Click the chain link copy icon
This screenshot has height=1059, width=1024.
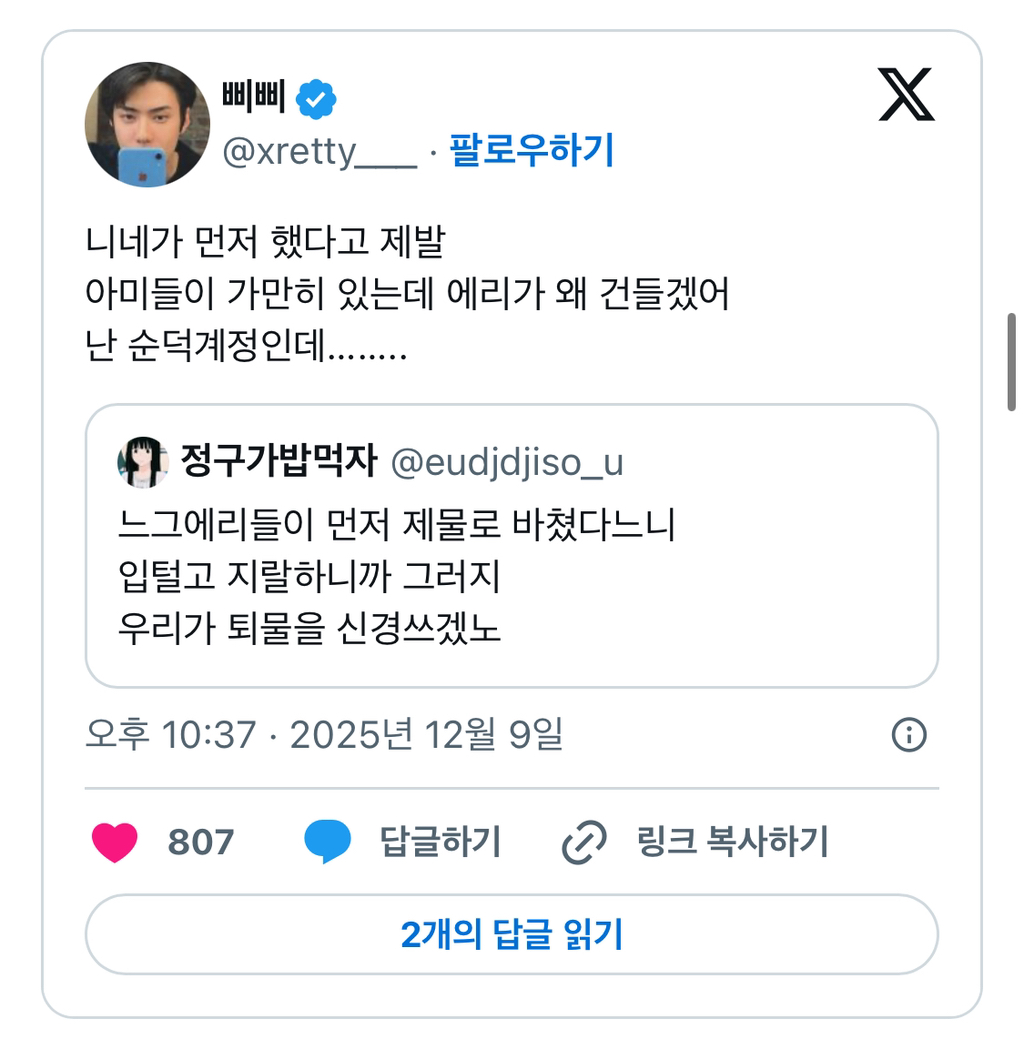(584, 843)
